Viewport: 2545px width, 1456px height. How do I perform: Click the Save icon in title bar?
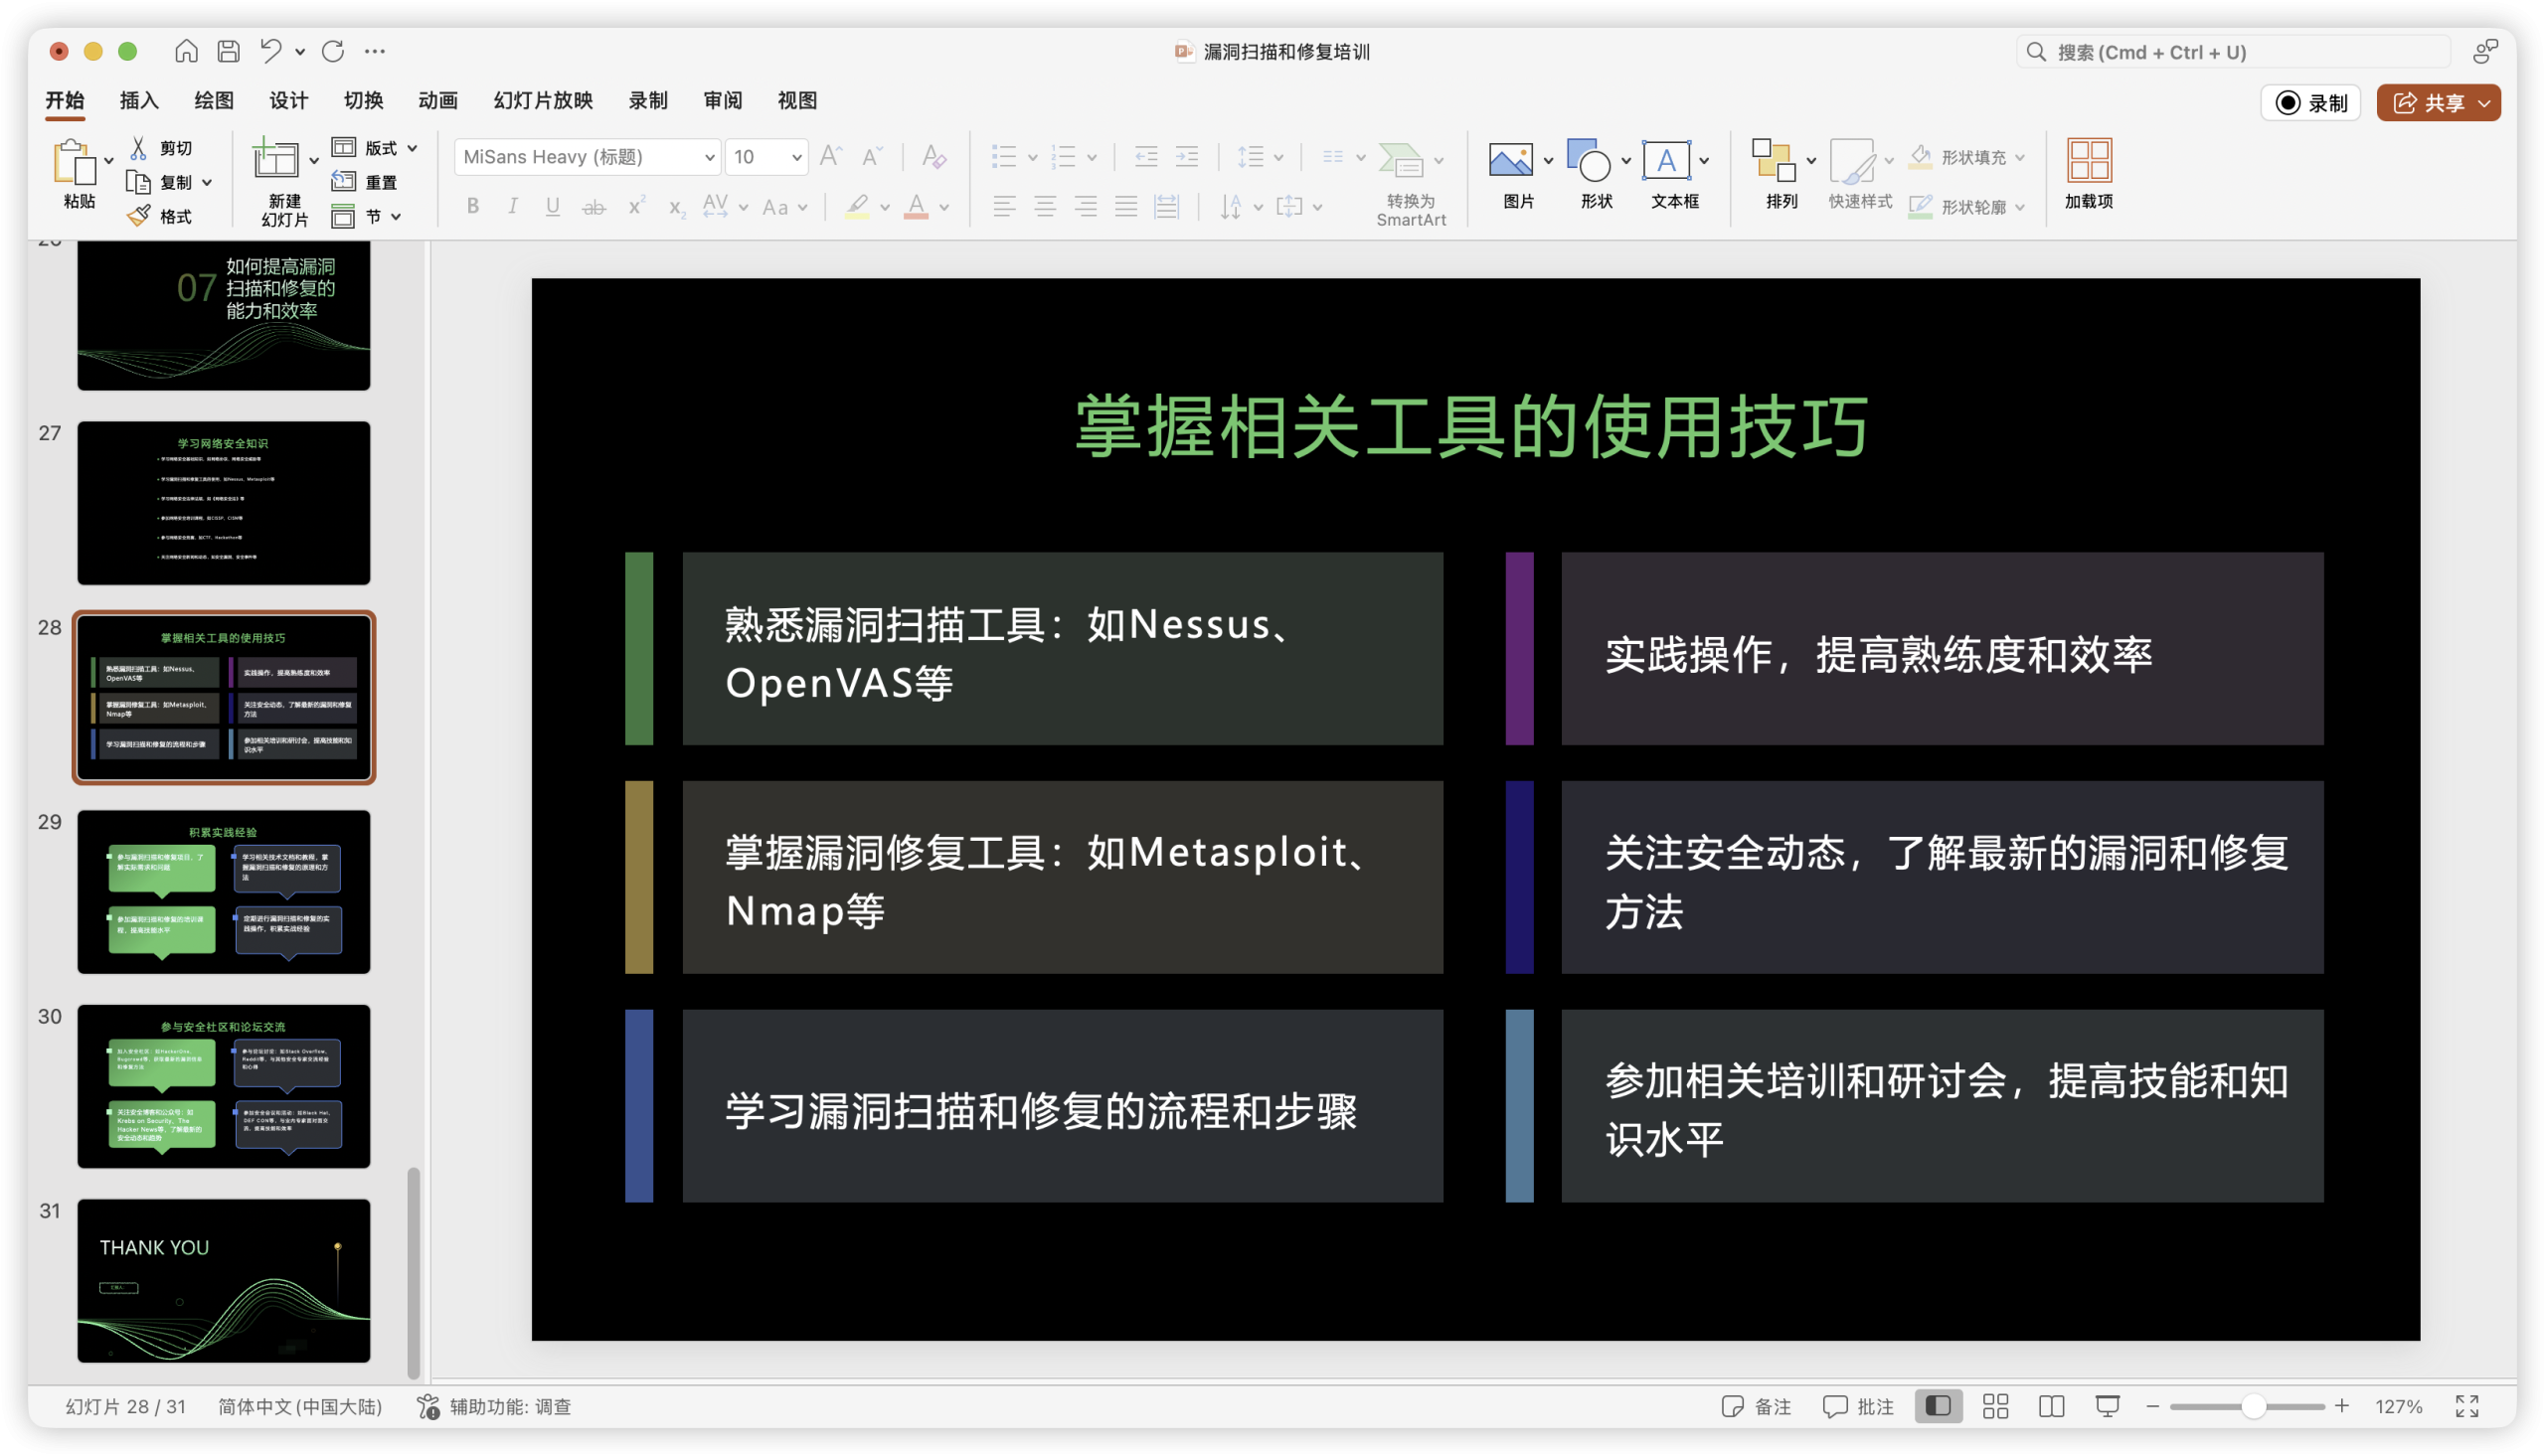pos(229,51)
